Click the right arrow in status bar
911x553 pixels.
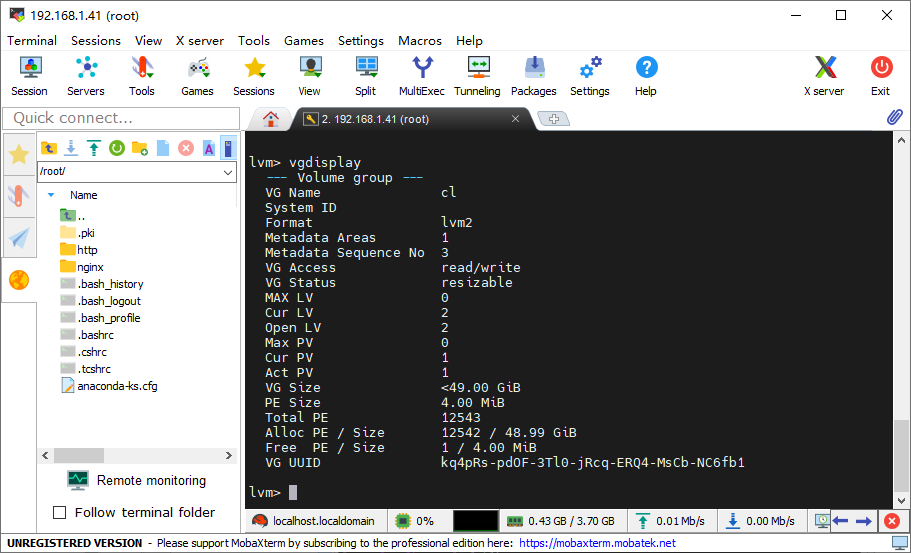click(864, 521)
